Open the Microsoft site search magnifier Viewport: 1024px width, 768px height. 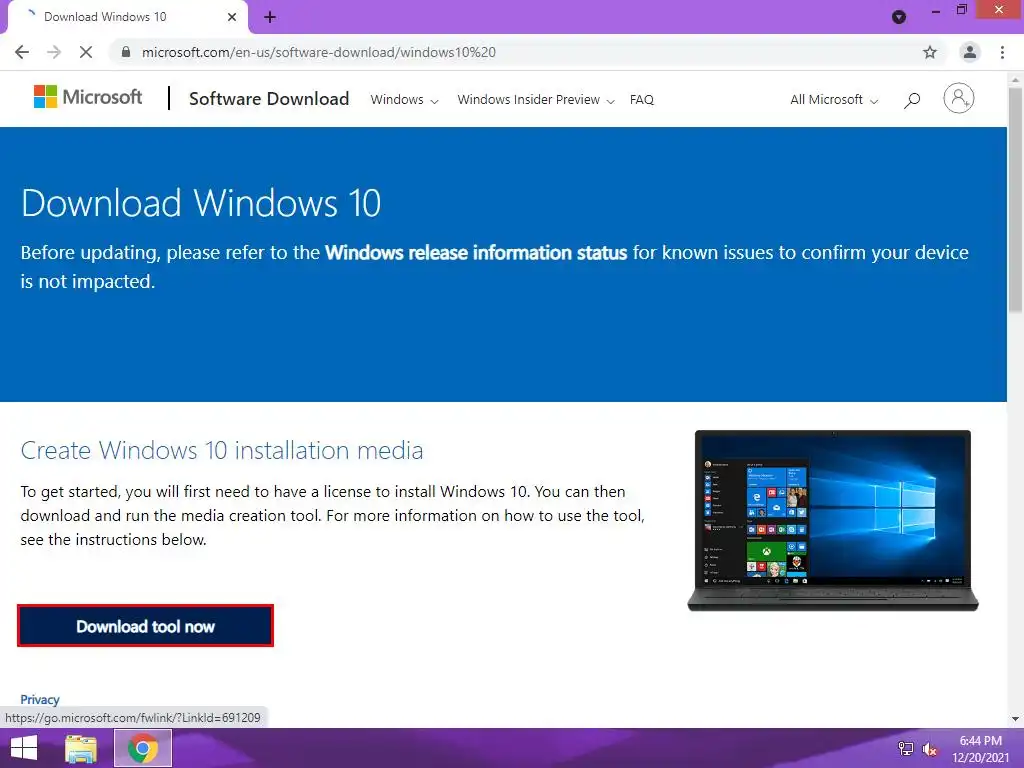click(912, 99)
